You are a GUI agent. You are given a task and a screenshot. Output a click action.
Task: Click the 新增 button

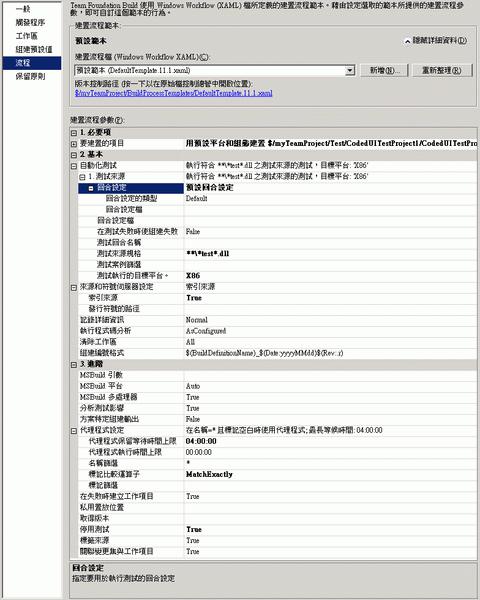[x=384, y=70]
